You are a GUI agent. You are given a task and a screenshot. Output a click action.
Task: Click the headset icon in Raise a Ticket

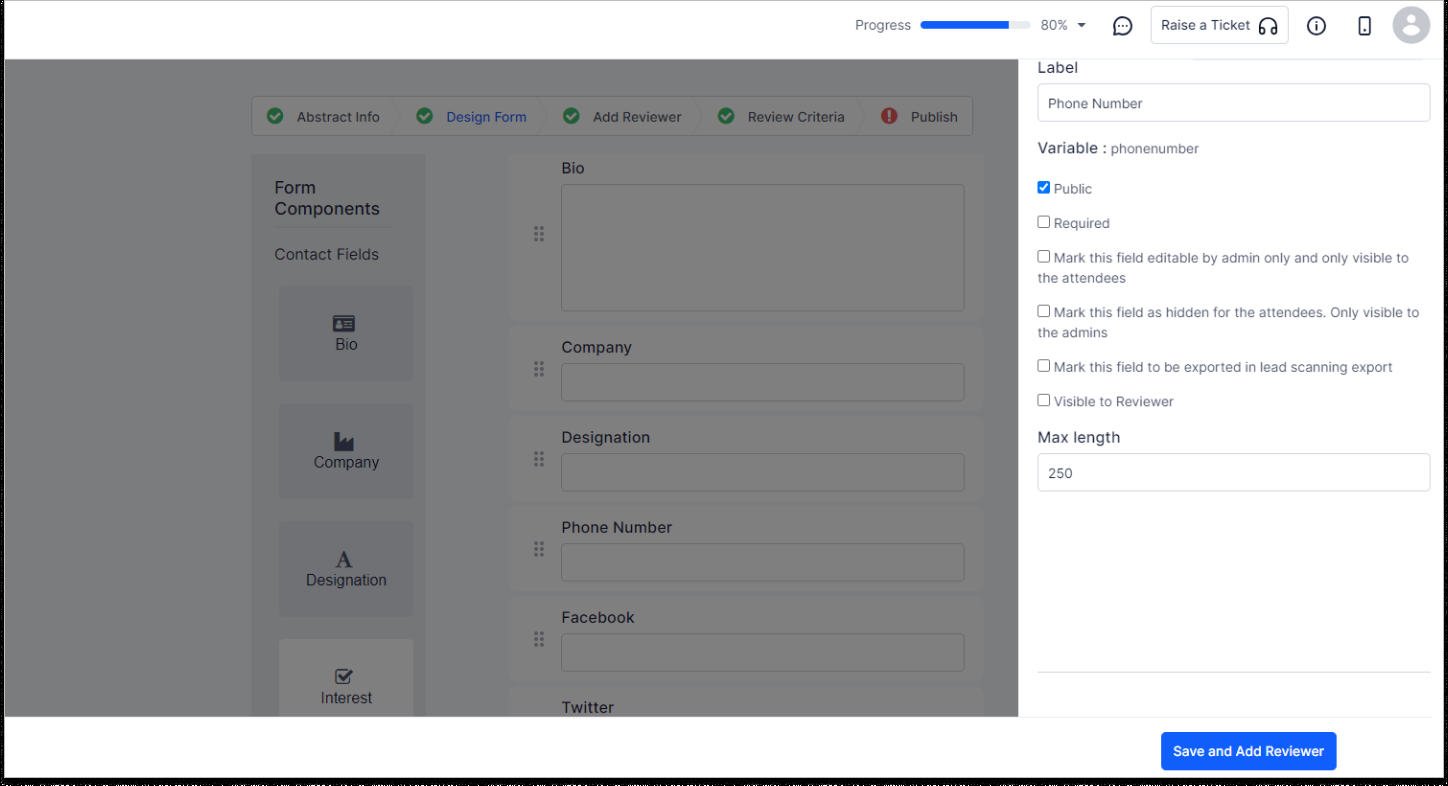pyautogui.click(x=1268, y=26)
